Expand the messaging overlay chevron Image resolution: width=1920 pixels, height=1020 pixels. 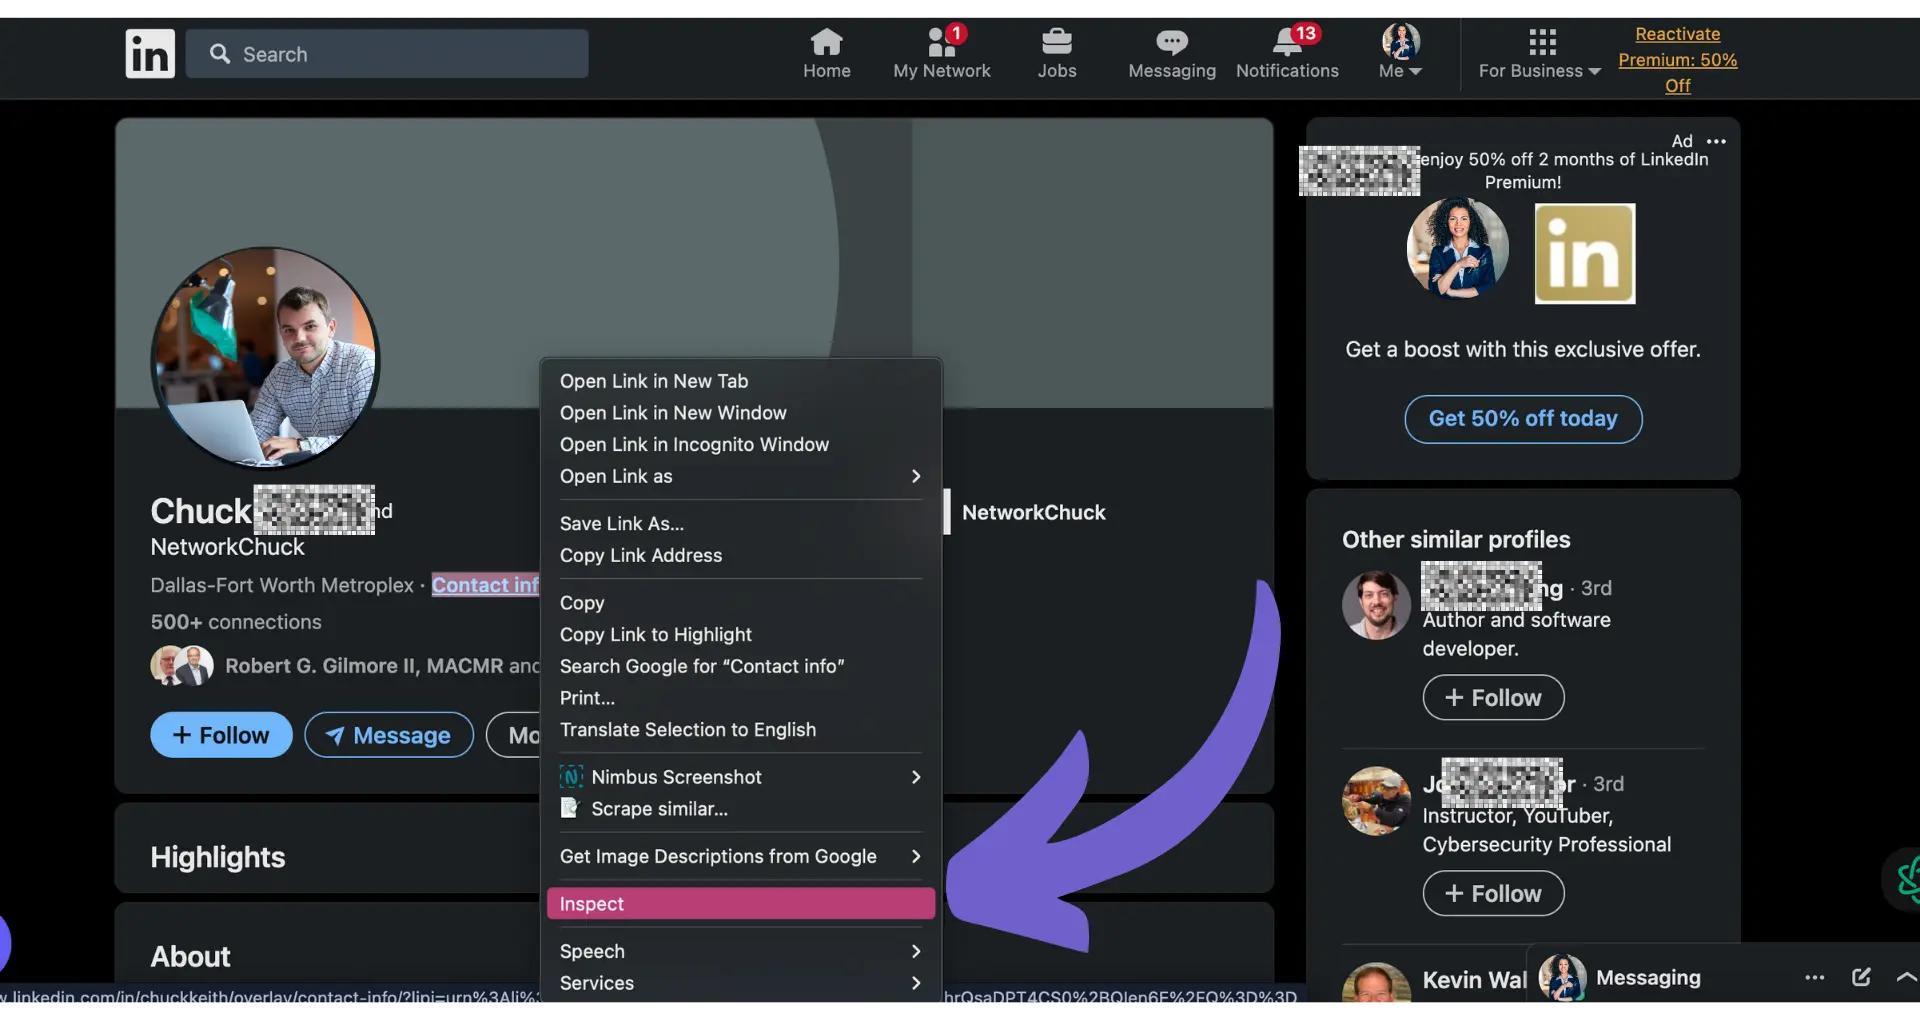[1906, 977]
